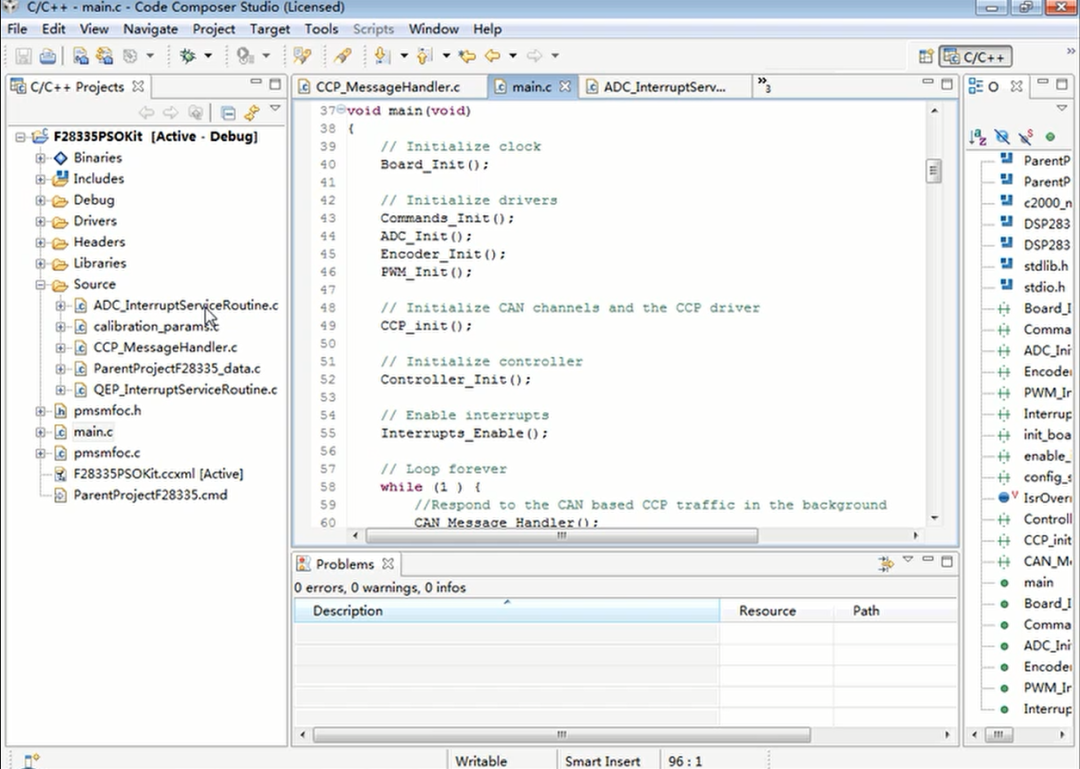Switch to CCP_MessageHandler.c editor tab
Viewport: 1080px width, 769px height.
point(387,87)
